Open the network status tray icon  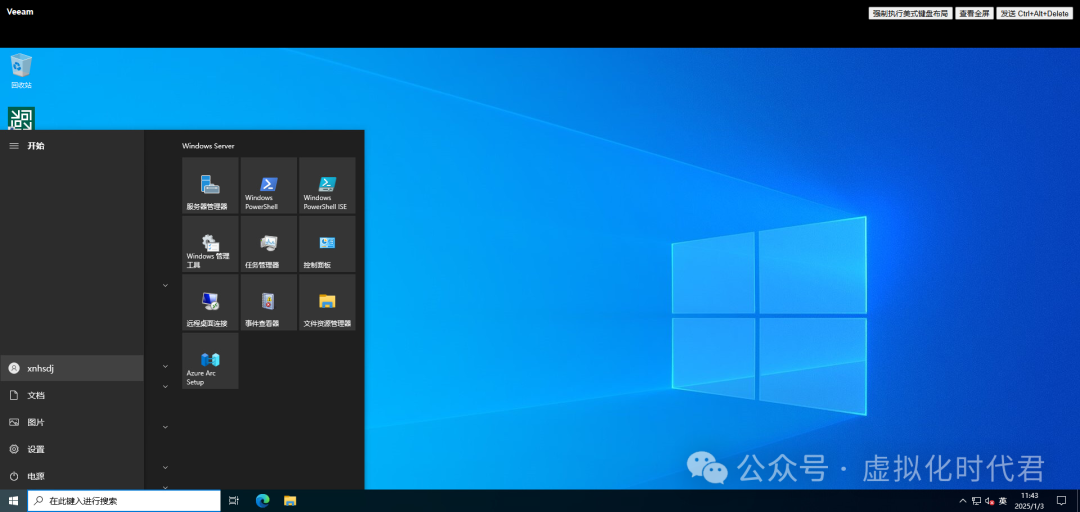976,501
